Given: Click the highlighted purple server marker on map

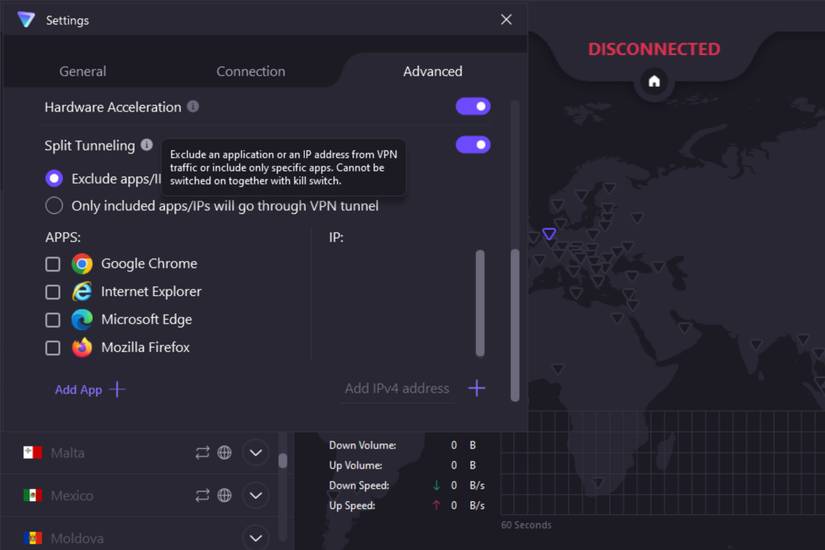Looking at the screenshot, I should coord(549,234).
